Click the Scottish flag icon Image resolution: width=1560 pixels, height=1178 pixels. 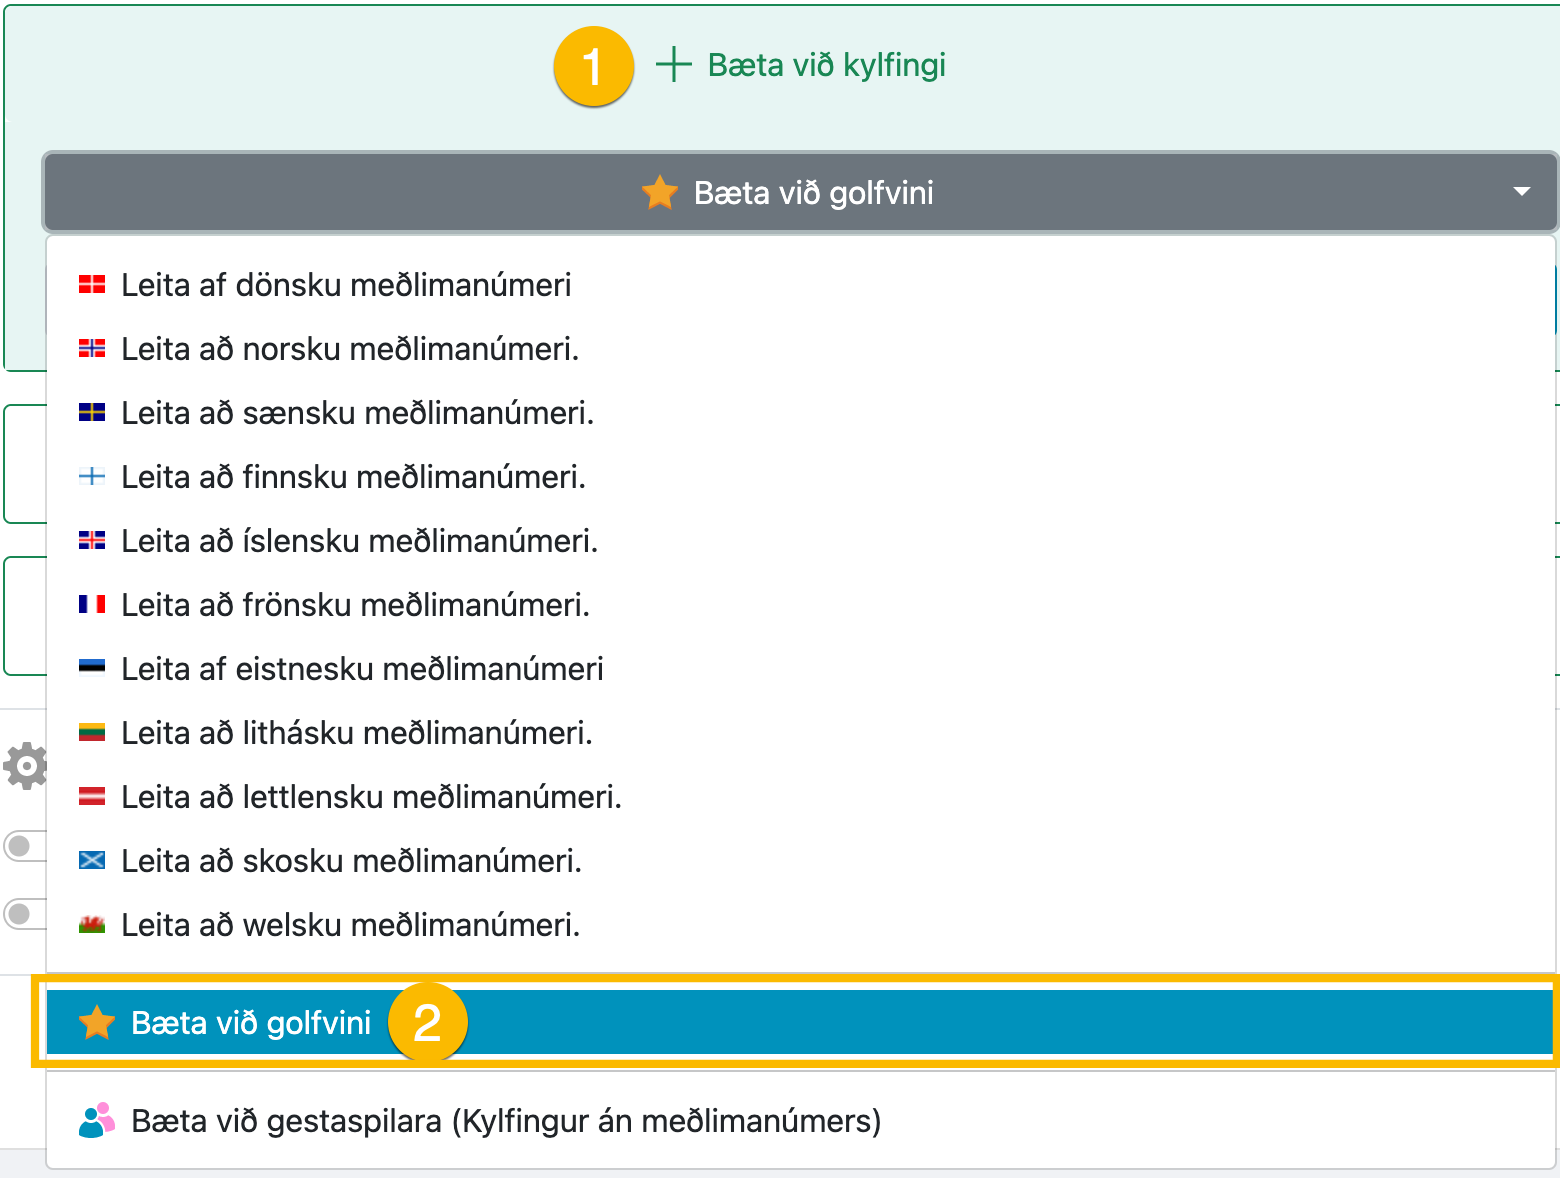click(x=92, y=861)
